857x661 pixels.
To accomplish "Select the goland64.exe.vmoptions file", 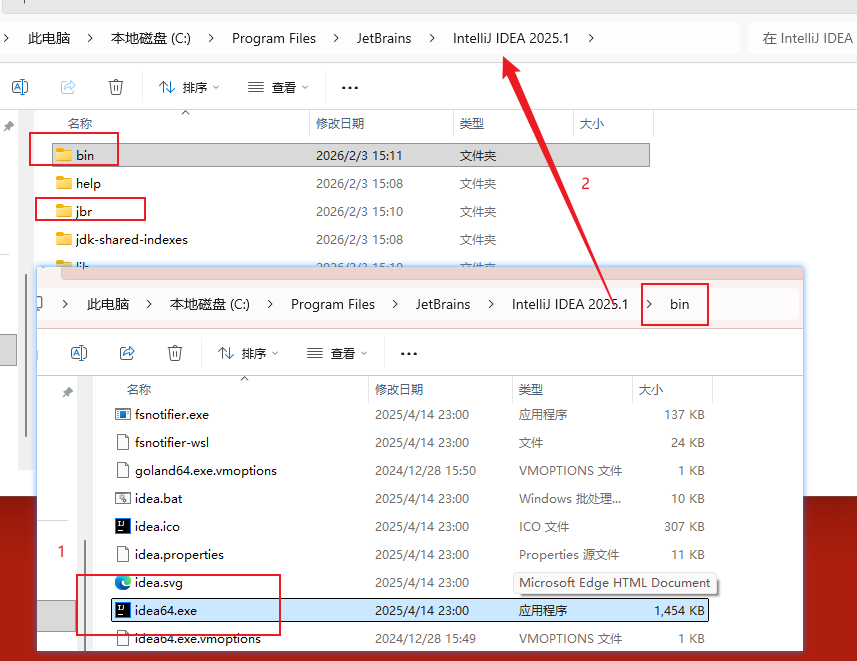I will 196,470.
